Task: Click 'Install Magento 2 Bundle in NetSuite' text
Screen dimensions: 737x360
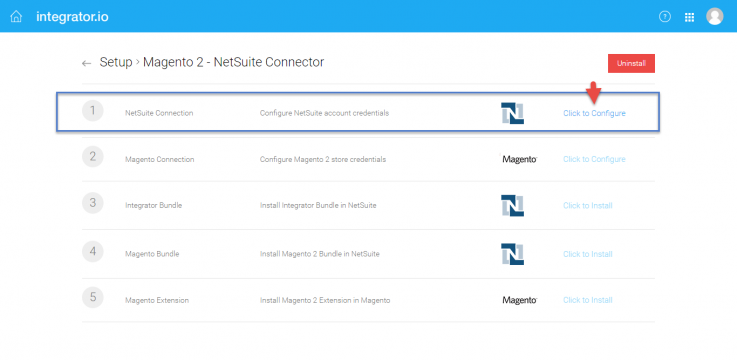Action: point(320,254)
